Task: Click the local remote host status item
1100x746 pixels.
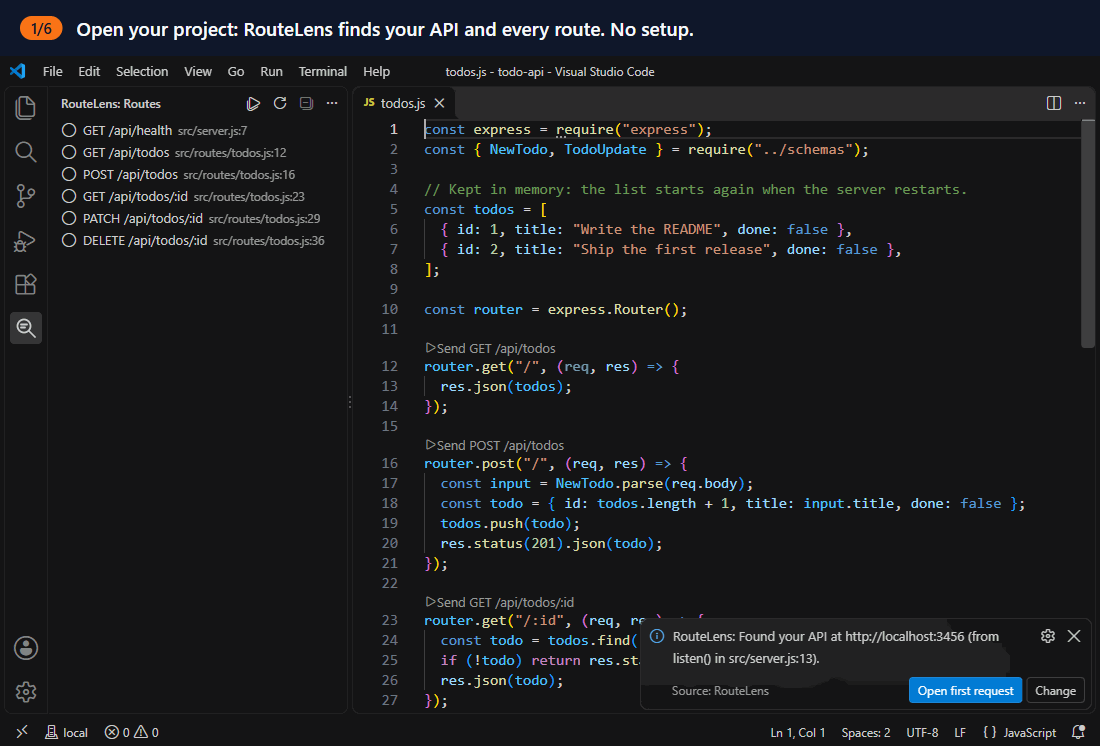Action: [67, 732]
